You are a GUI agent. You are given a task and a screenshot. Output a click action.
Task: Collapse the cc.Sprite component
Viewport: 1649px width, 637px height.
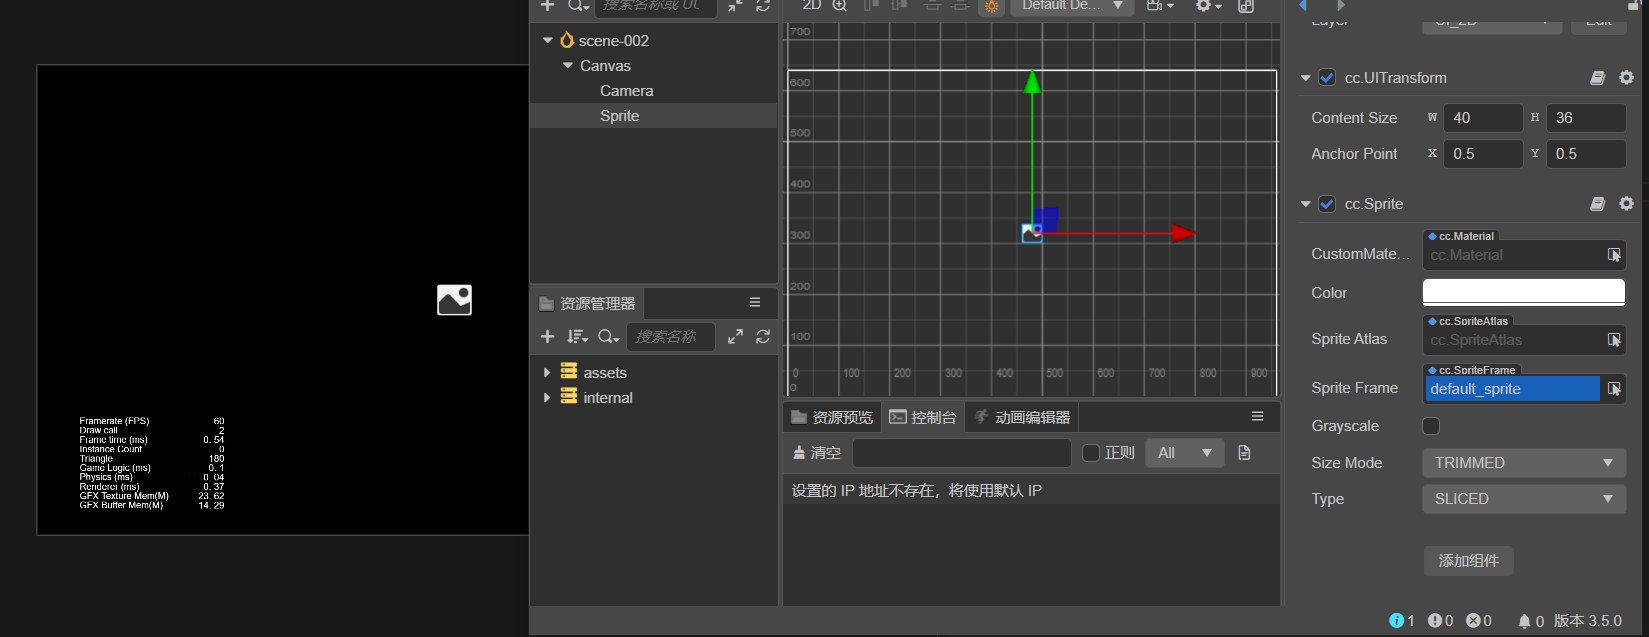coord(1306,204)
